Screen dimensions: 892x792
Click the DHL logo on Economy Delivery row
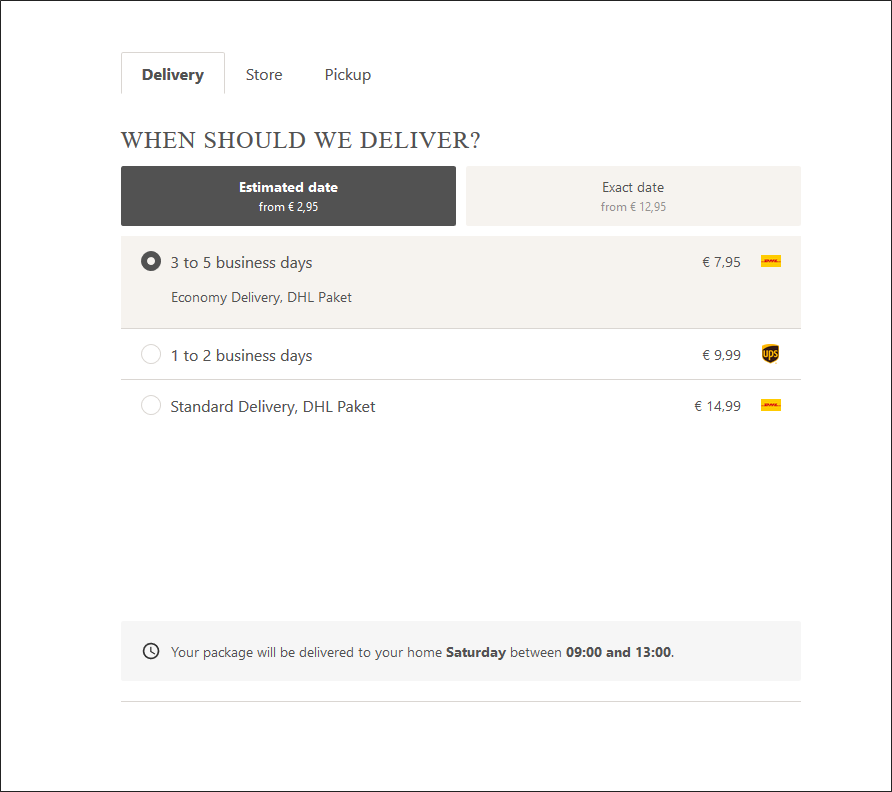point(771,261)
